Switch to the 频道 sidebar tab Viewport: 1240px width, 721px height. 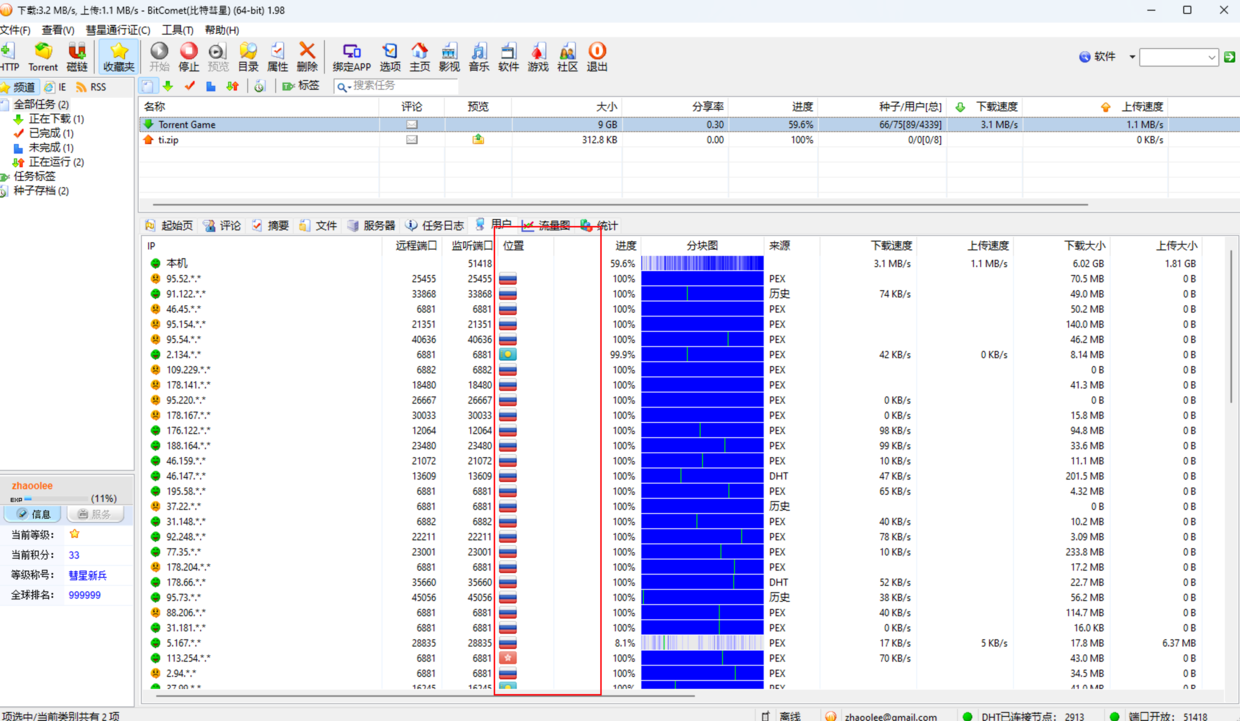[19, 88]
